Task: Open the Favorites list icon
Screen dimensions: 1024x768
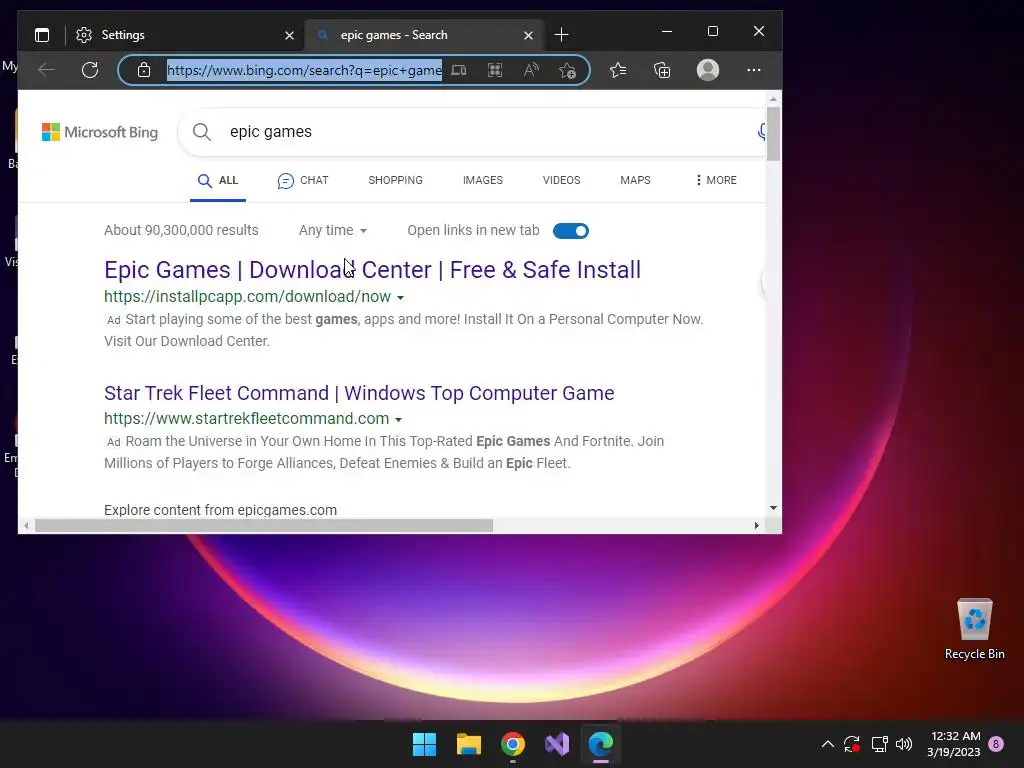Action: tap(618, 70)
